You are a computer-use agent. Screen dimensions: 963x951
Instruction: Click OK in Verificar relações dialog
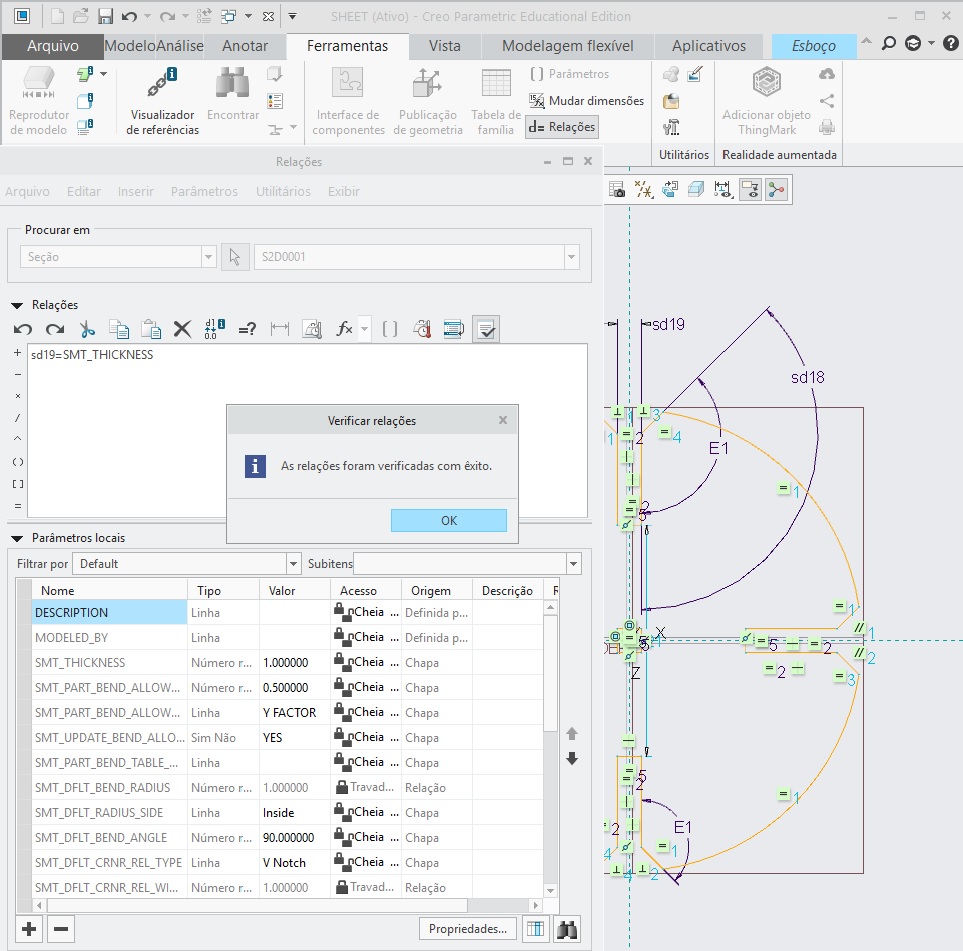(x=448, y=520)
